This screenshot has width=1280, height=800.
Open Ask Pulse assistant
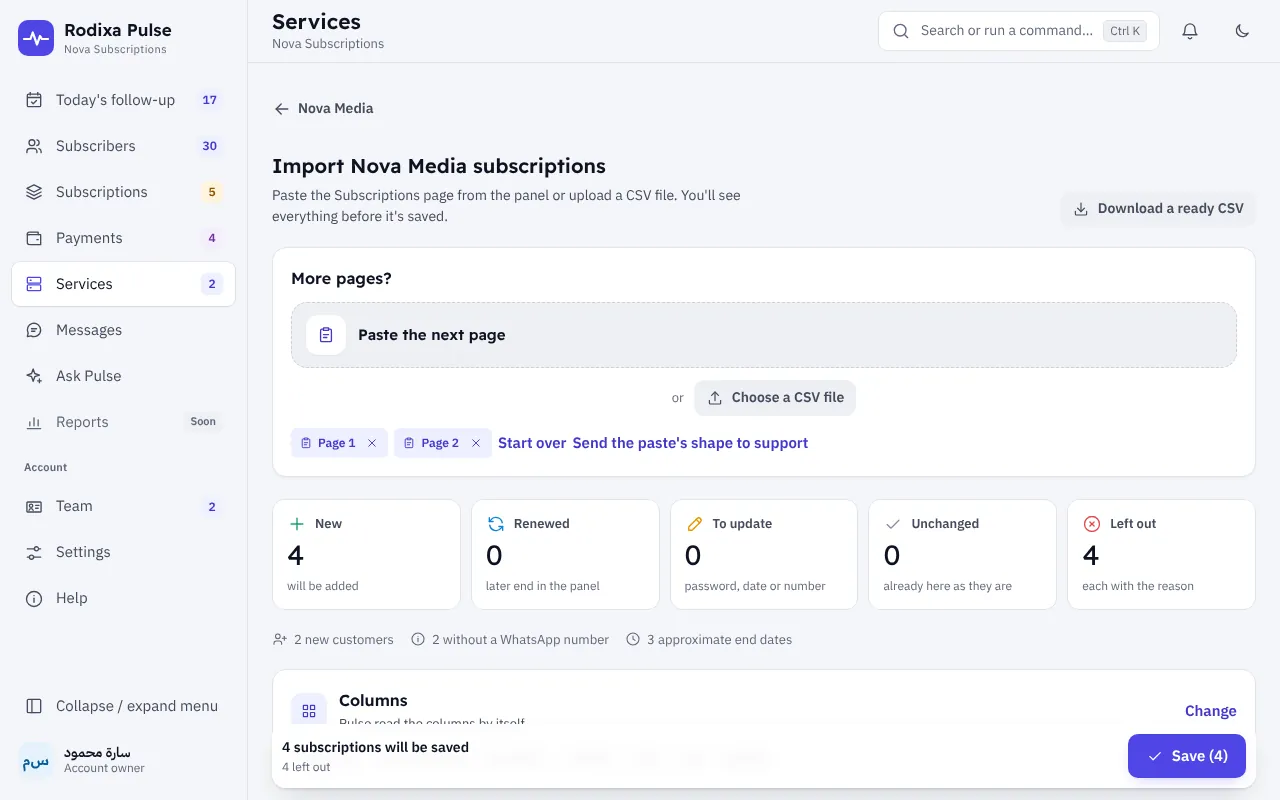123,376
